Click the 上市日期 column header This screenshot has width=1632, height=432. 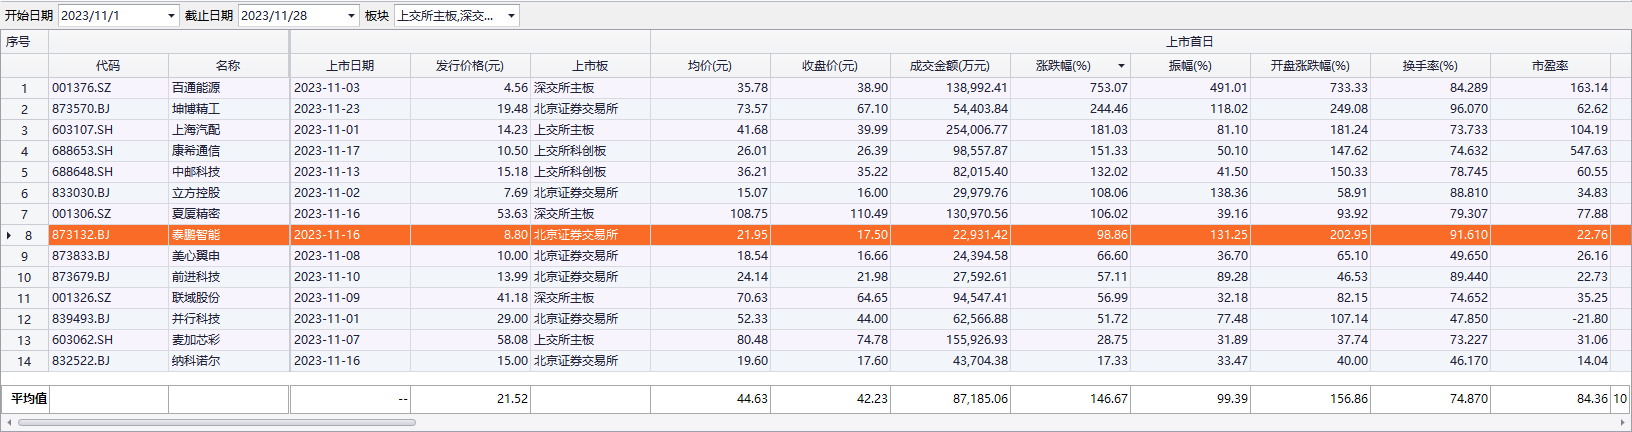(350, 66)
